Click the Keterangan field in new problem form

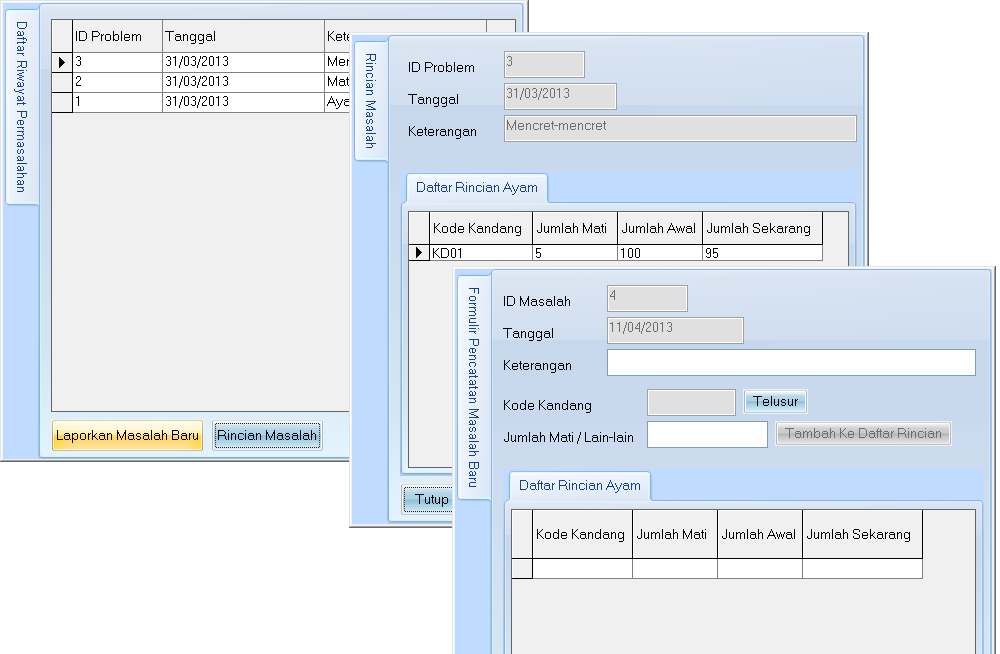(791, 362)
